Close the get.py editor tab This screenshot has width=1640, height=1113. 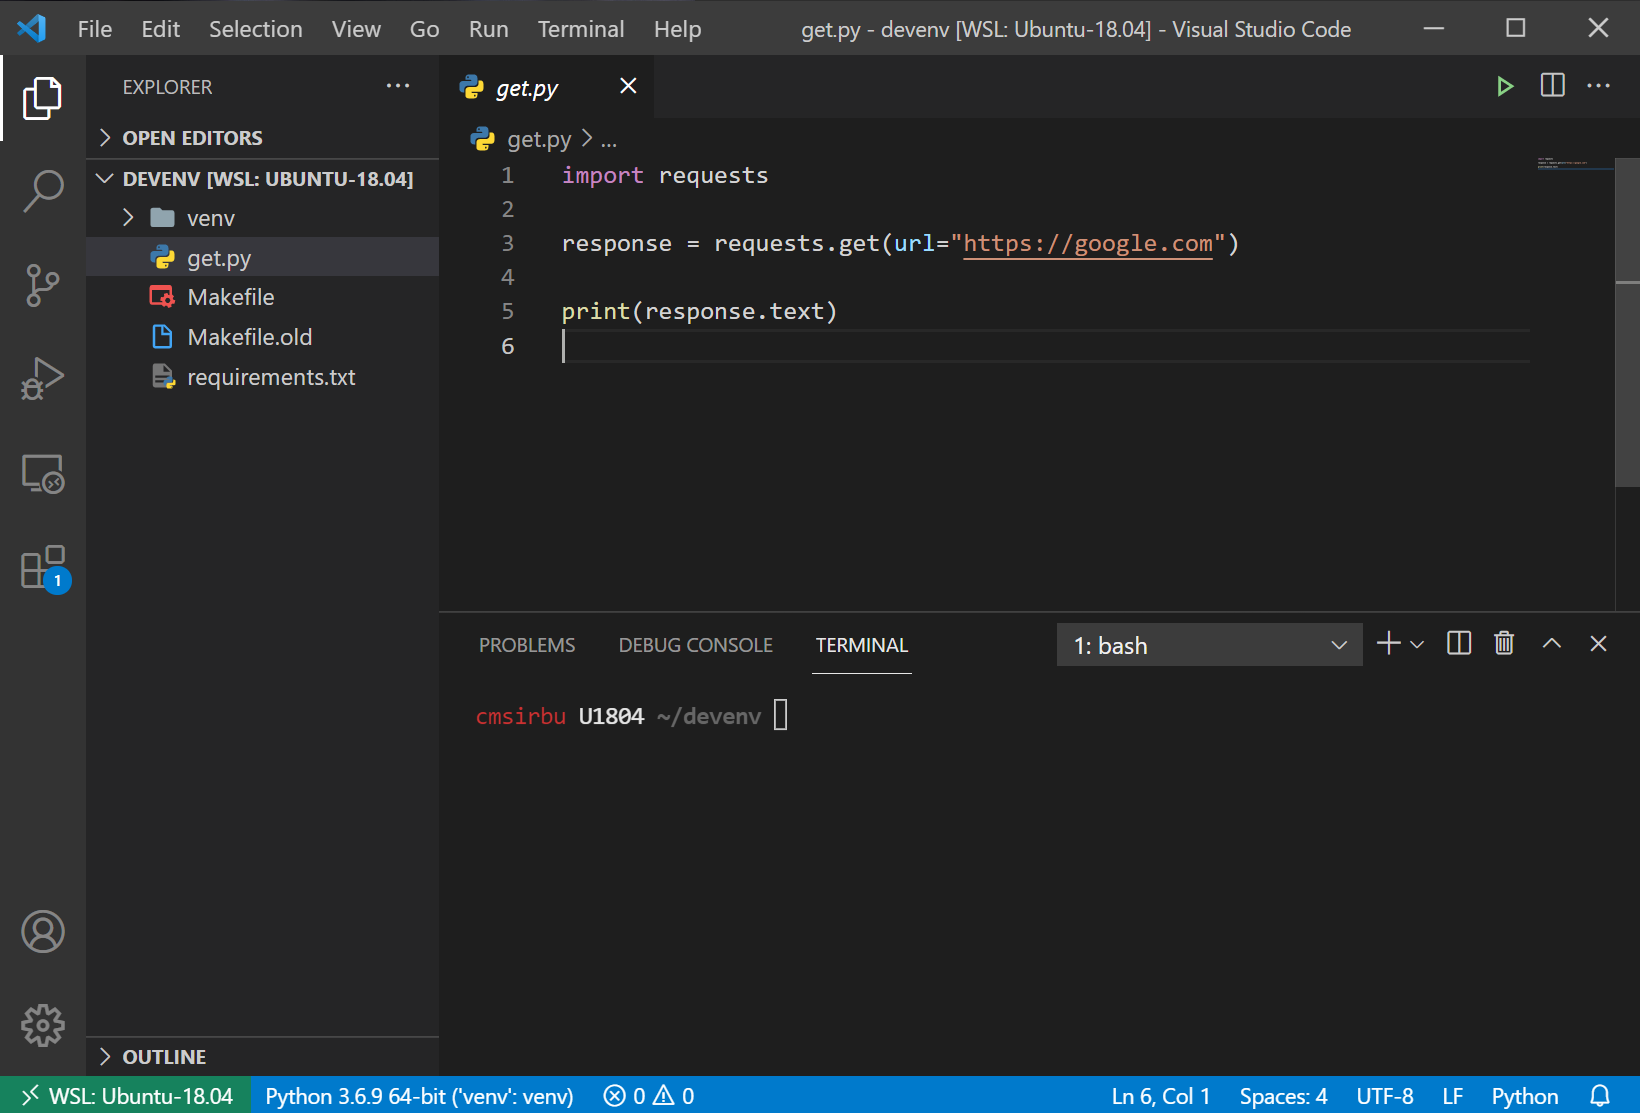[x=628, y=86]
